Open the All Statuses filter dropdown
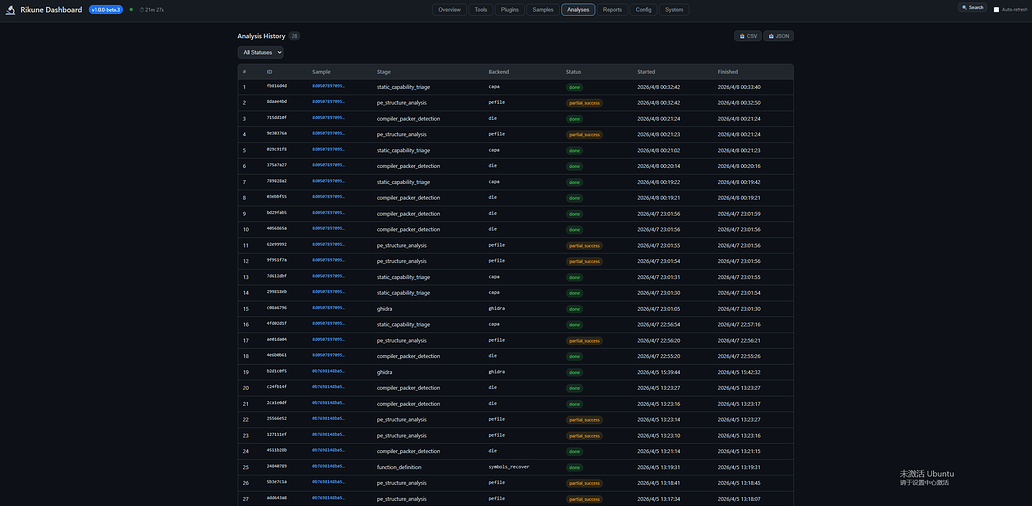The width and height of the screenshot is (1032, 506). [261, 52]
